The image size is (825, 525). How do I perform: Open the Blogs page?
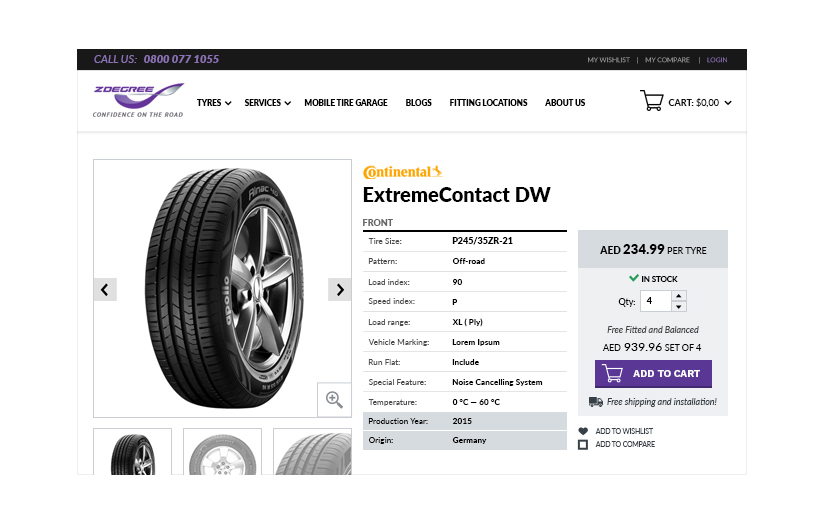click(x=418, y=103)
